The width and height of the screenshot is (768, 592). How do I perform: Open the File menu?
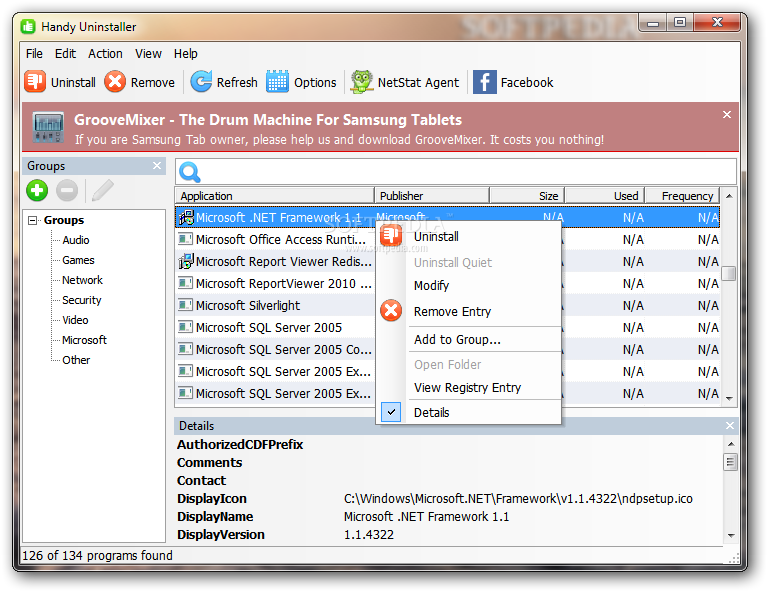coord(34,53)
